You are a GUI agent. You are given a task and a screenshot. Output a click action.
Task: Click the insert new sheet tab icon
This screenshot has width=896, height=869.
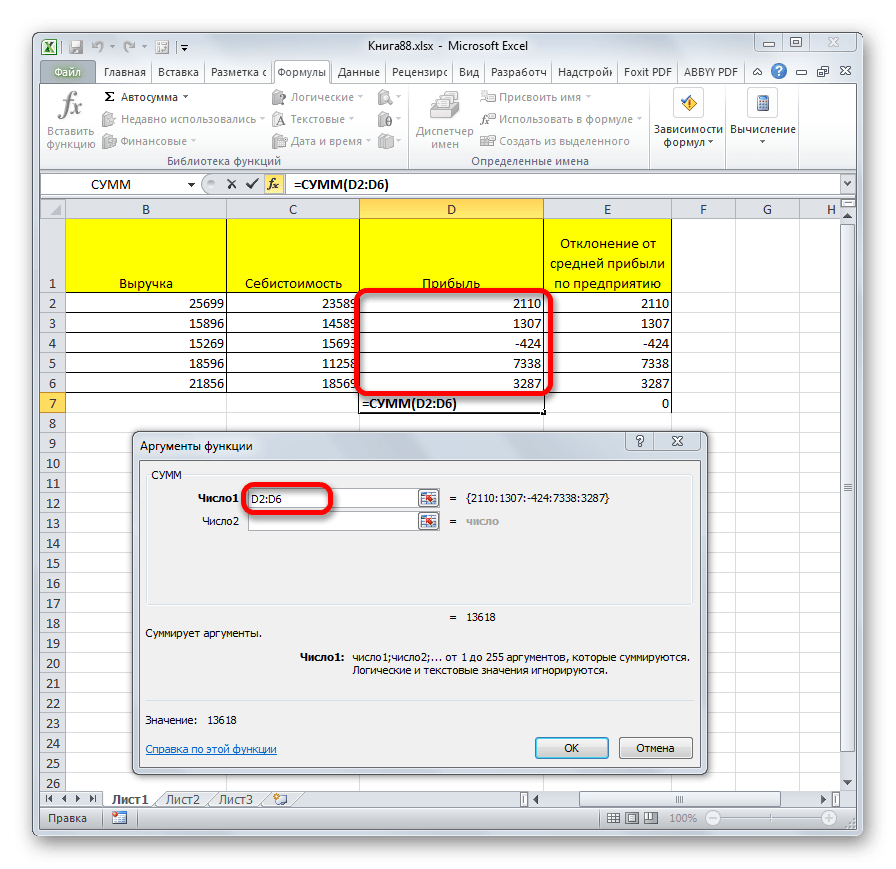pos(280,799)
